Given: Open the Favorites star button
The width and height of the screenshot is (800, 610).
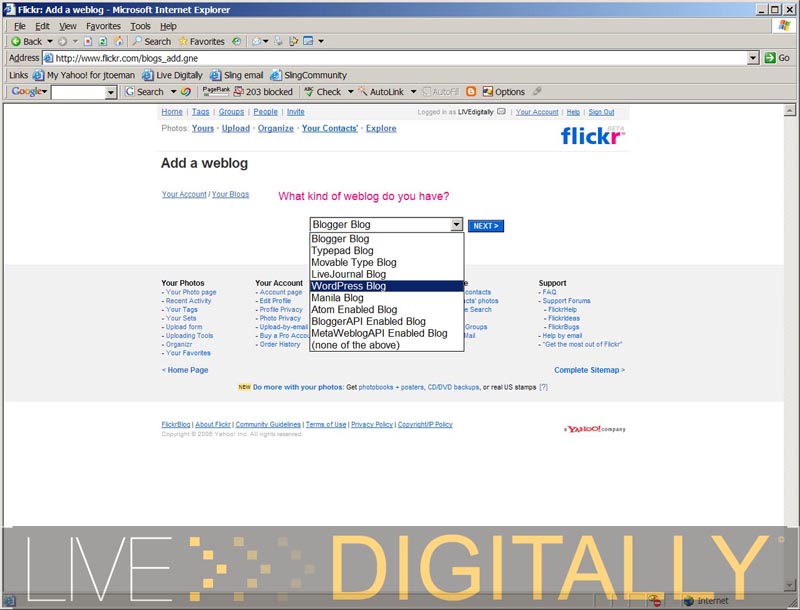Looking at the screenshot, I should (201, 42).
